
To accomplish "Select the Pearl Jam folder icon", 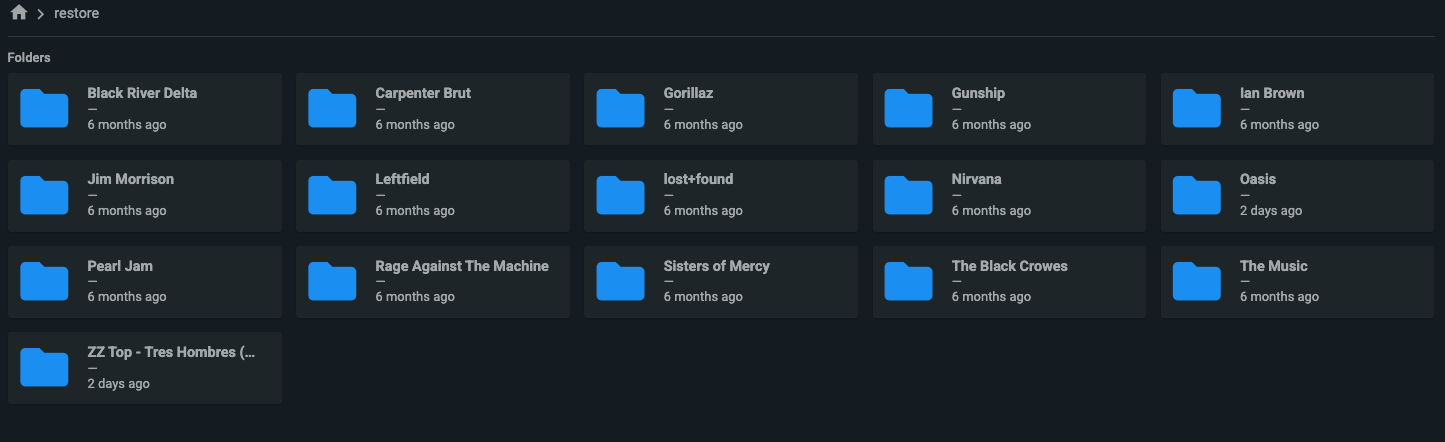I will click(x=44, y=282).
